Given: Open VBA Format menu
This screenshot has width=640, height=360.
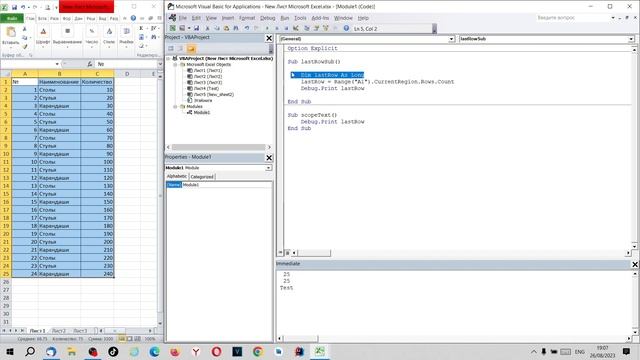Looking at the screenshot, I should [247, 18].
